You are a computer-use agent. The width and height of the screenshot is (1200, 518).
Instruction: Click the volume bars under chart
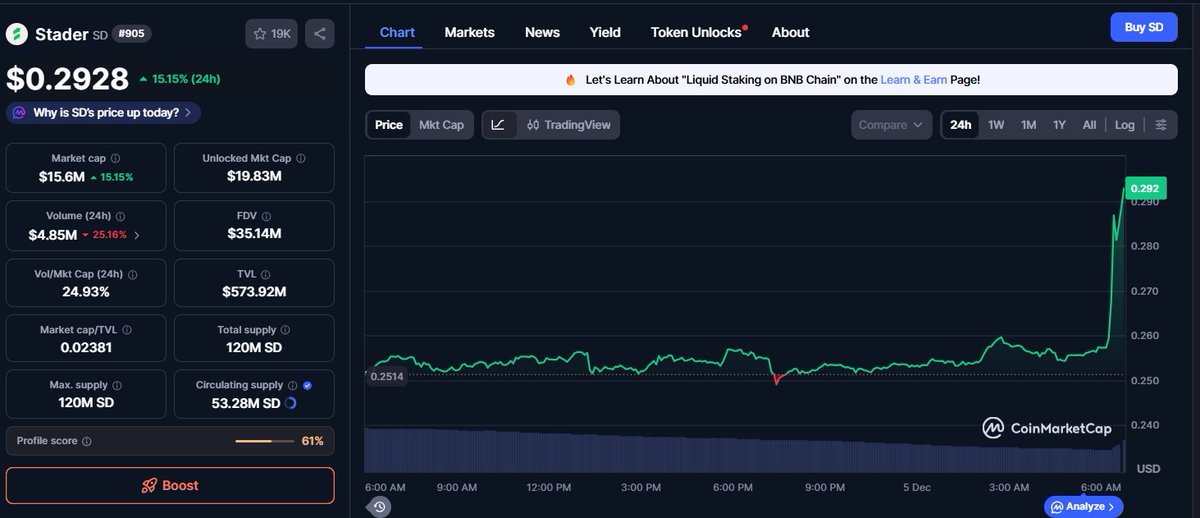745,451
